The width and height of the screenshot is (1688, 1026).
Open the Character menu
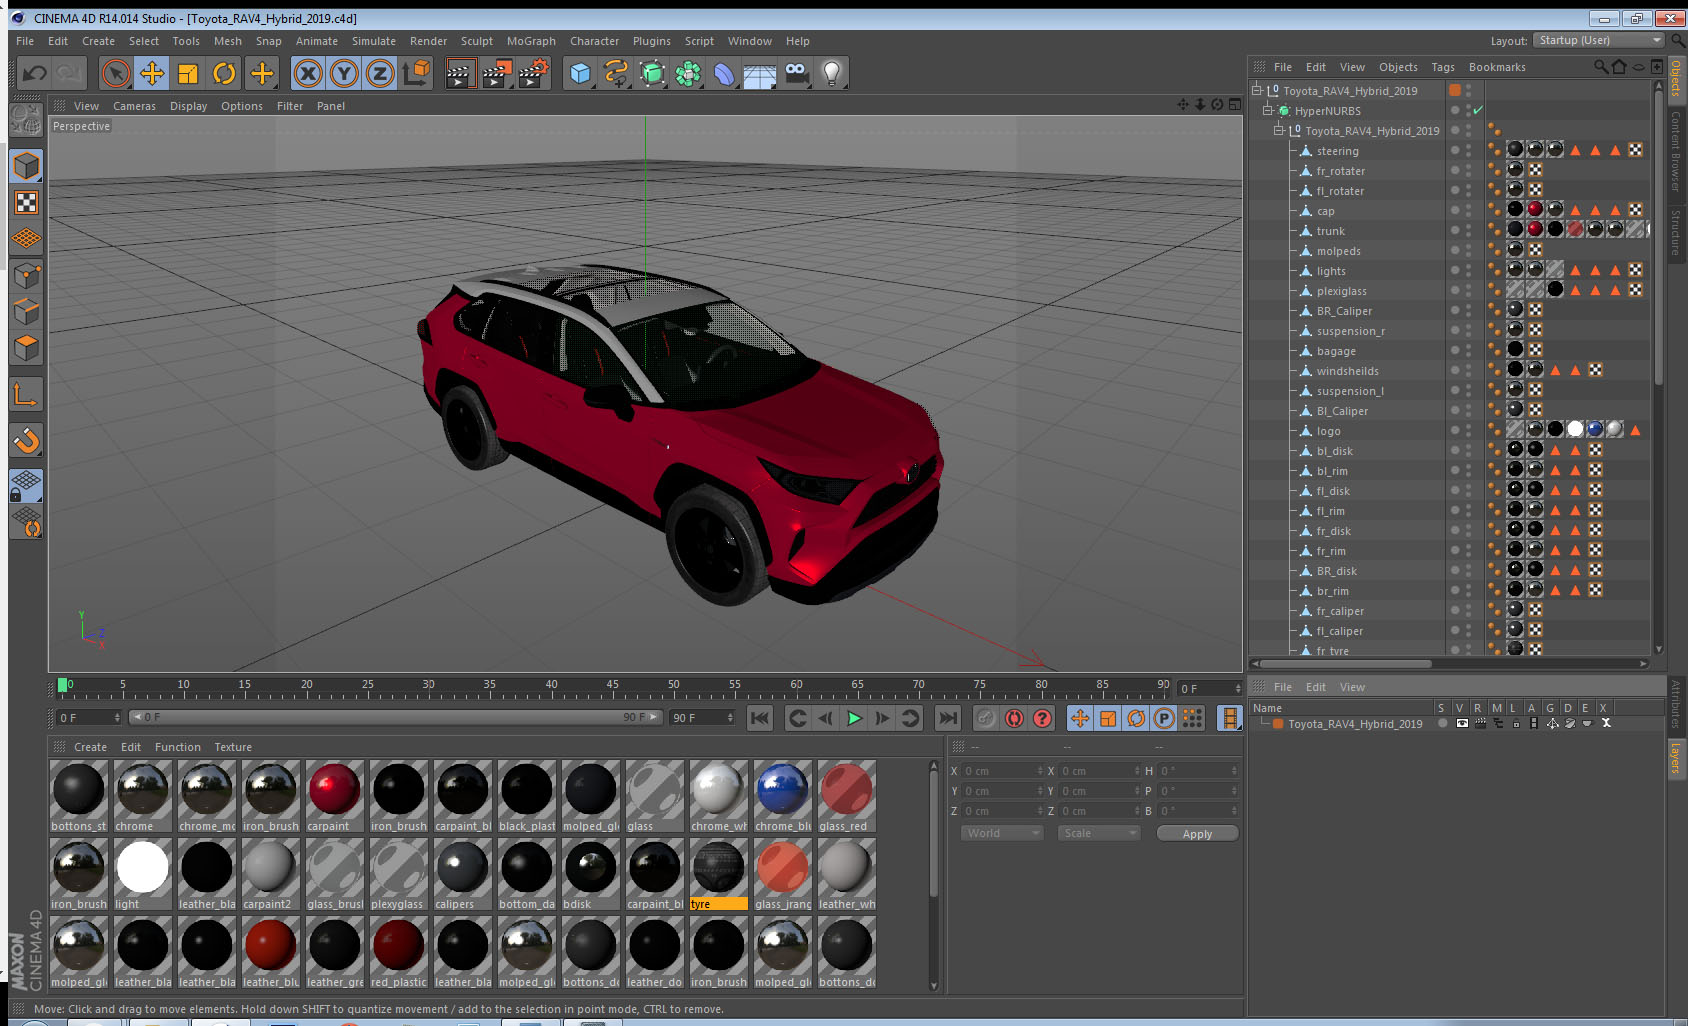594,41
